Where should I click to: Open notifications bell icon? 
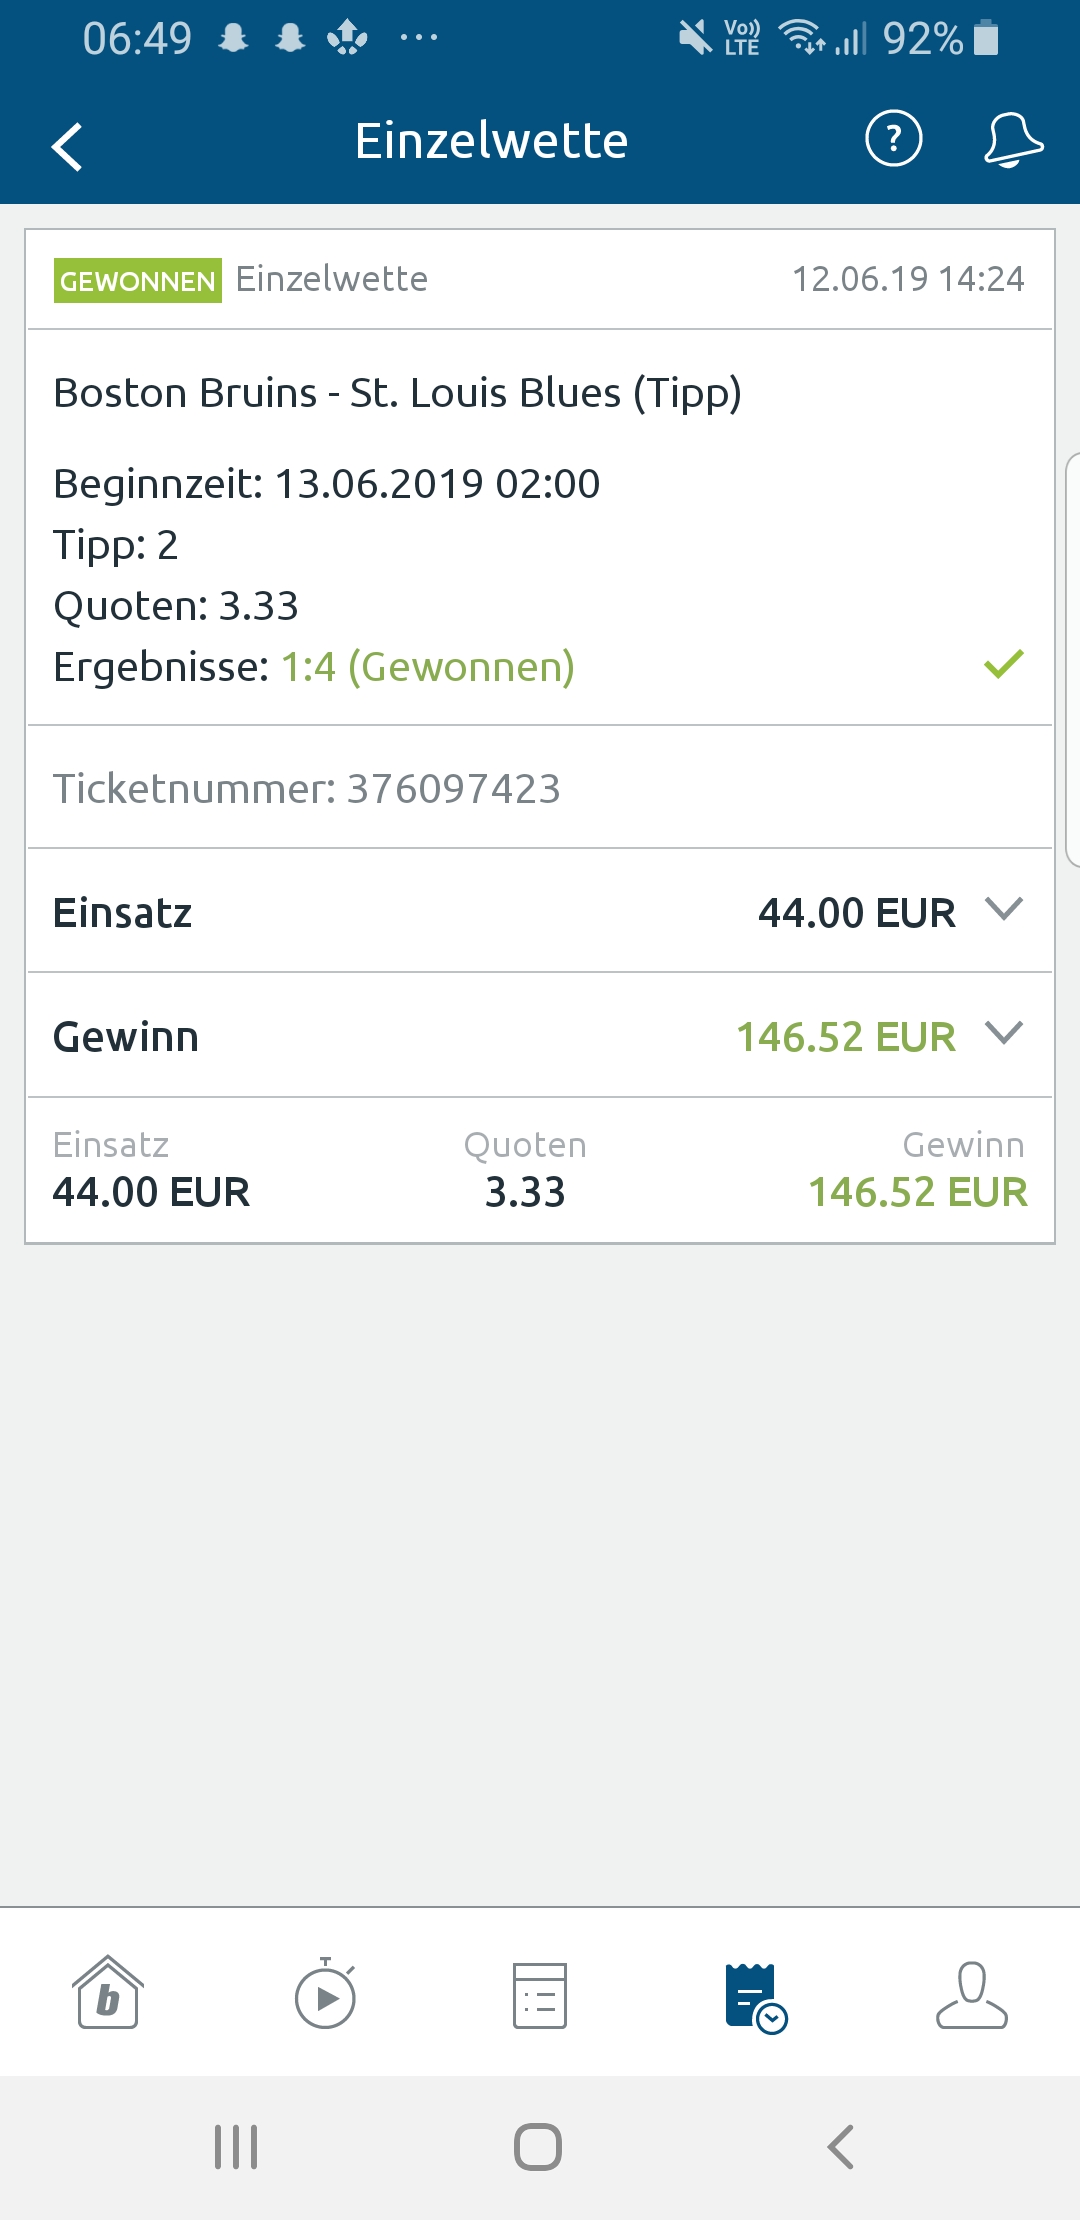tap(1013, 139)
